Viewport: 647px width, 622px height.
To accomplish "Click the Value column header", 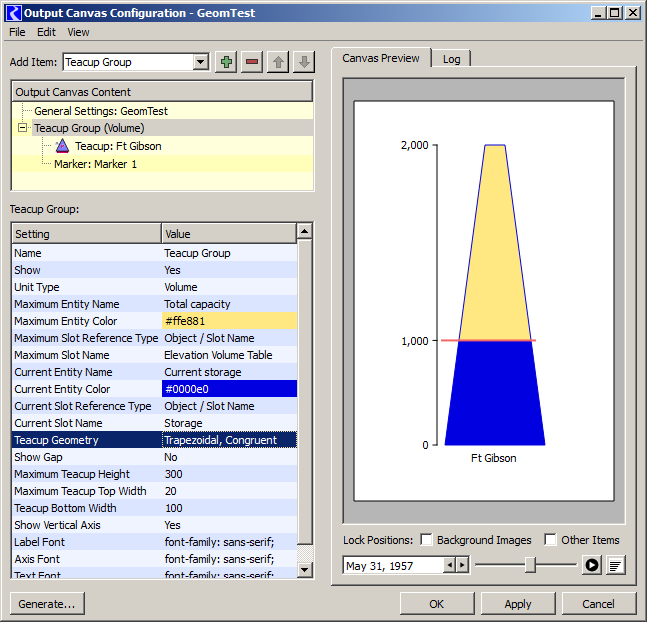I will pos(229,234).
